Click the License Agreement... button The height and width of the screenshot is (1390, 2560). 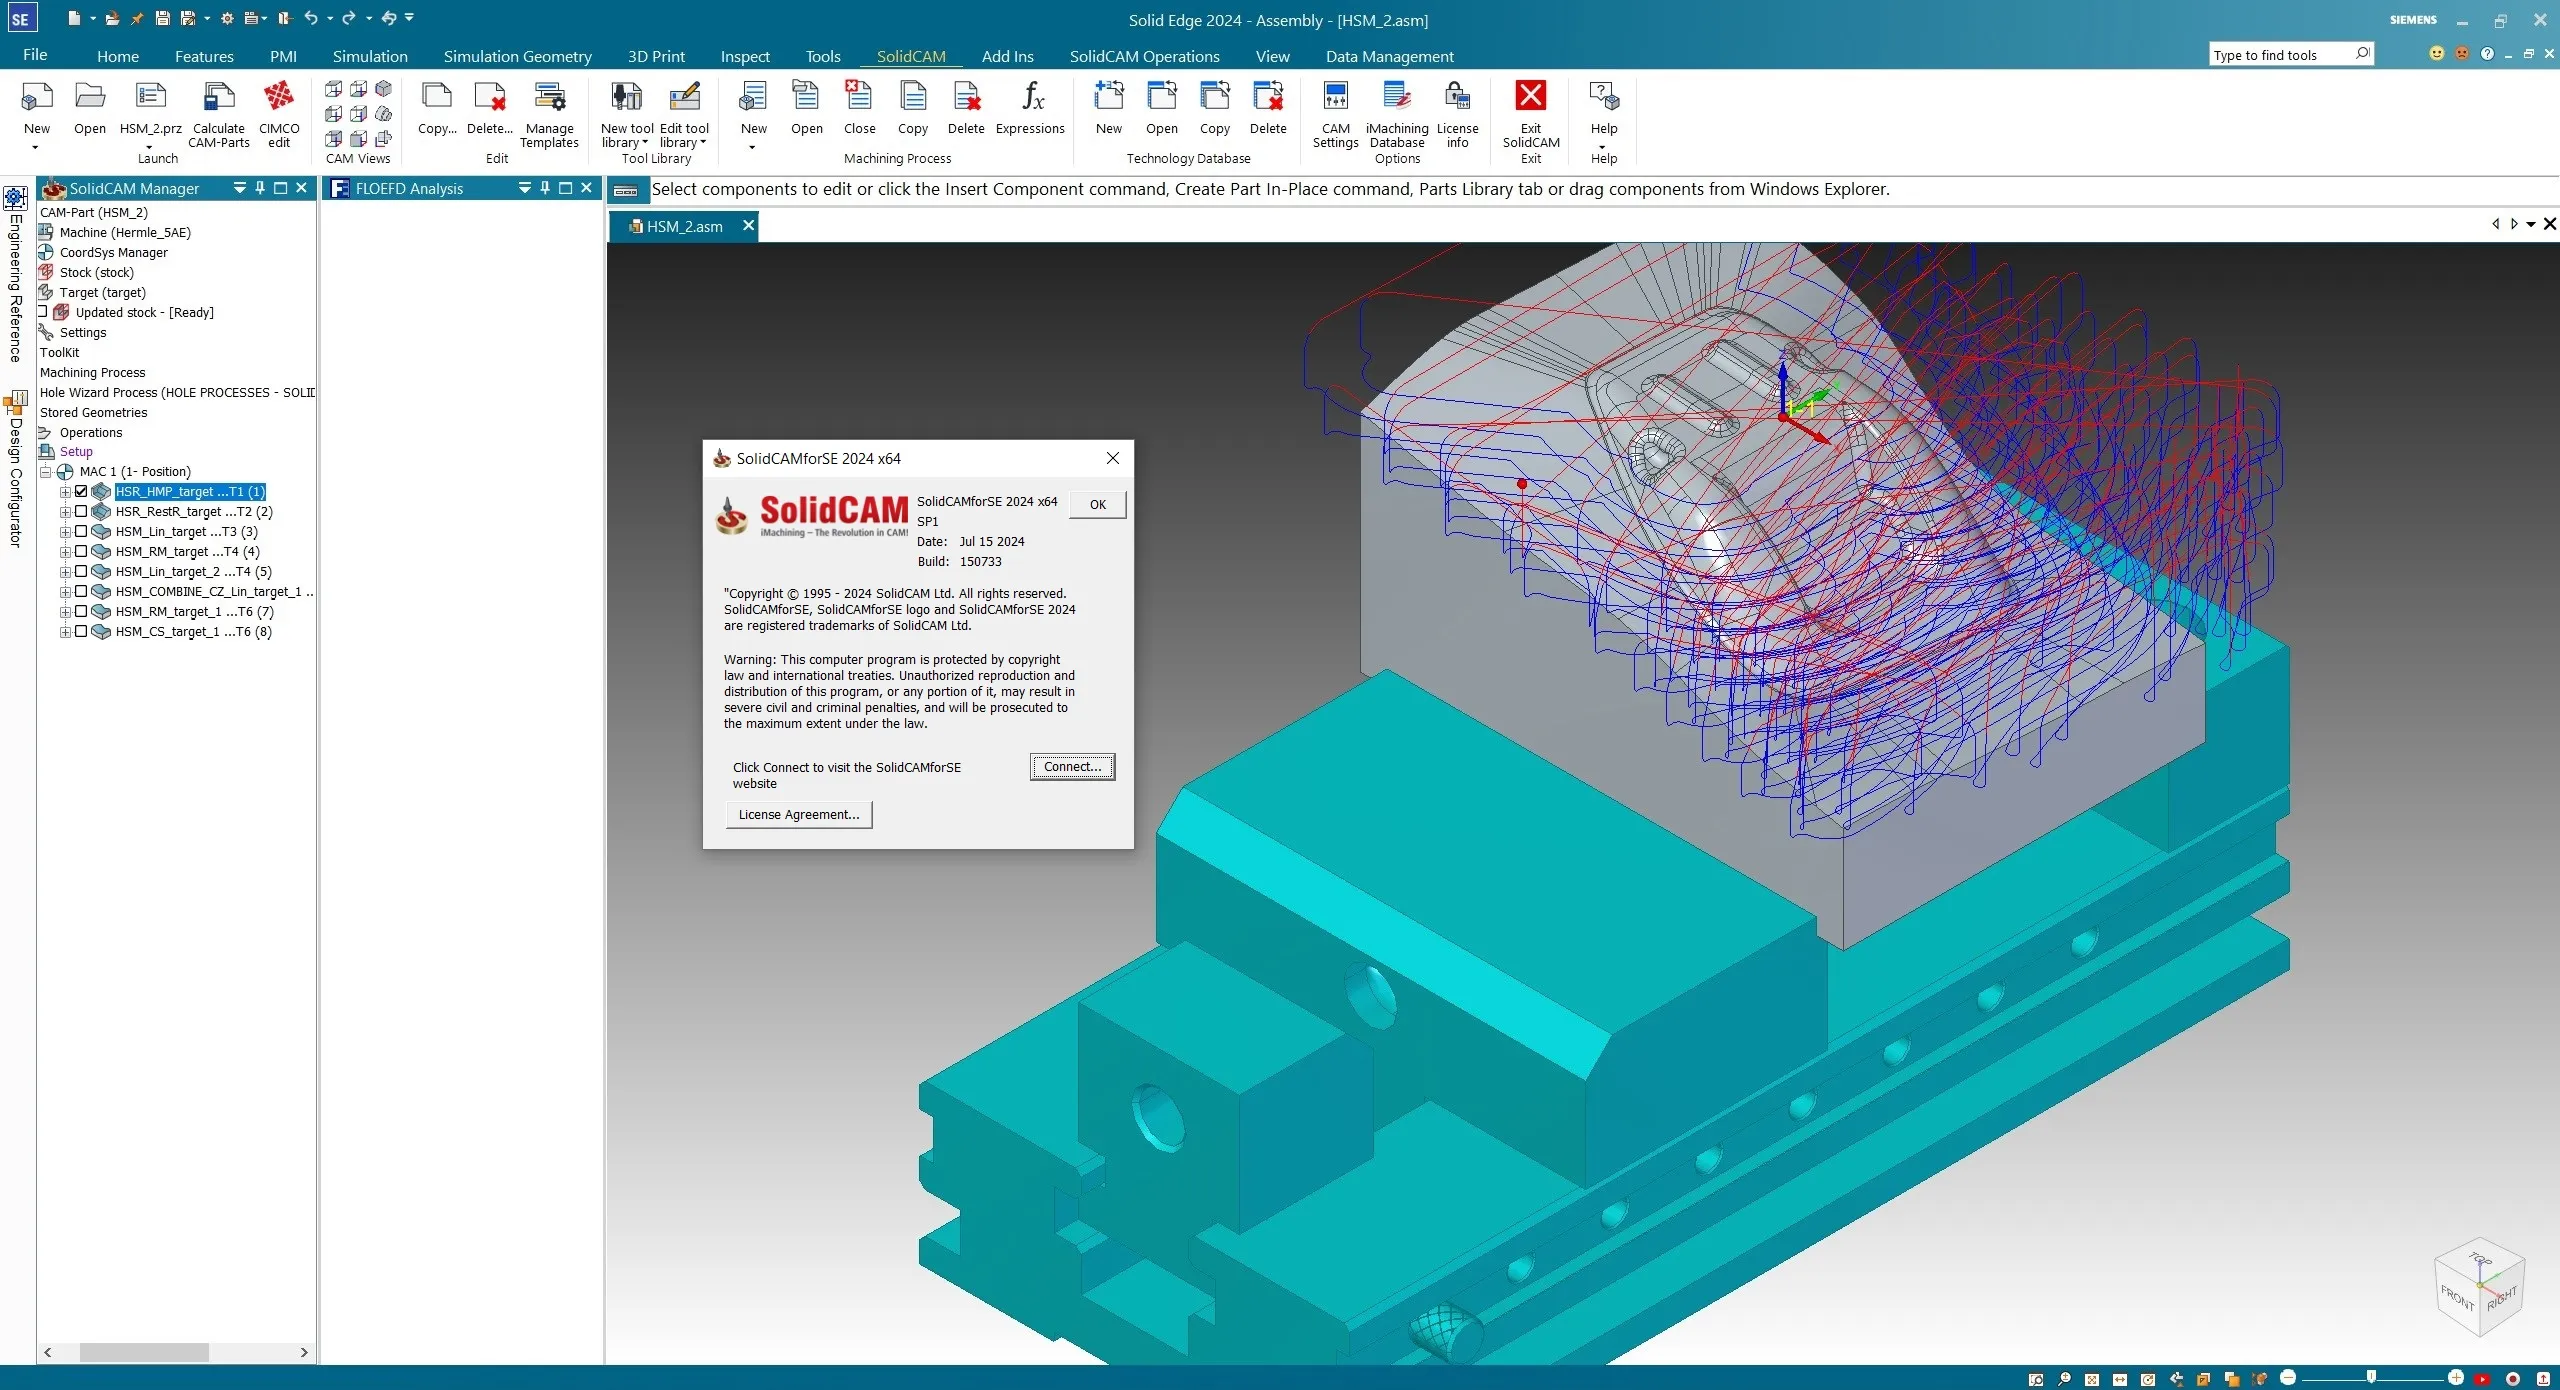(798, 815)
